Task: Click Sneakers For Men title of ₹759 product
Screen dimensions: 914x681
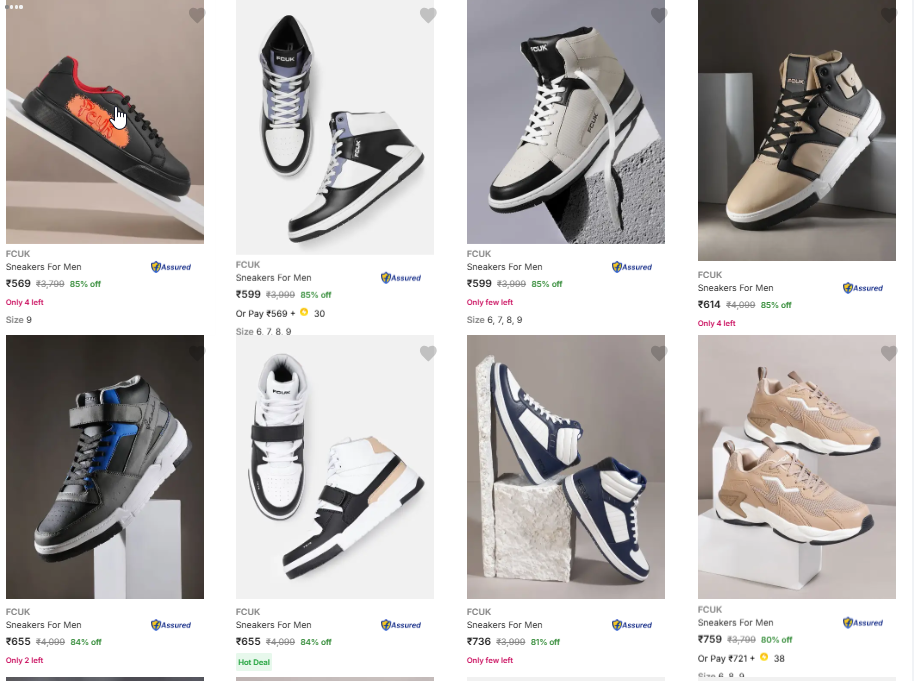Action: coord(735,623)
